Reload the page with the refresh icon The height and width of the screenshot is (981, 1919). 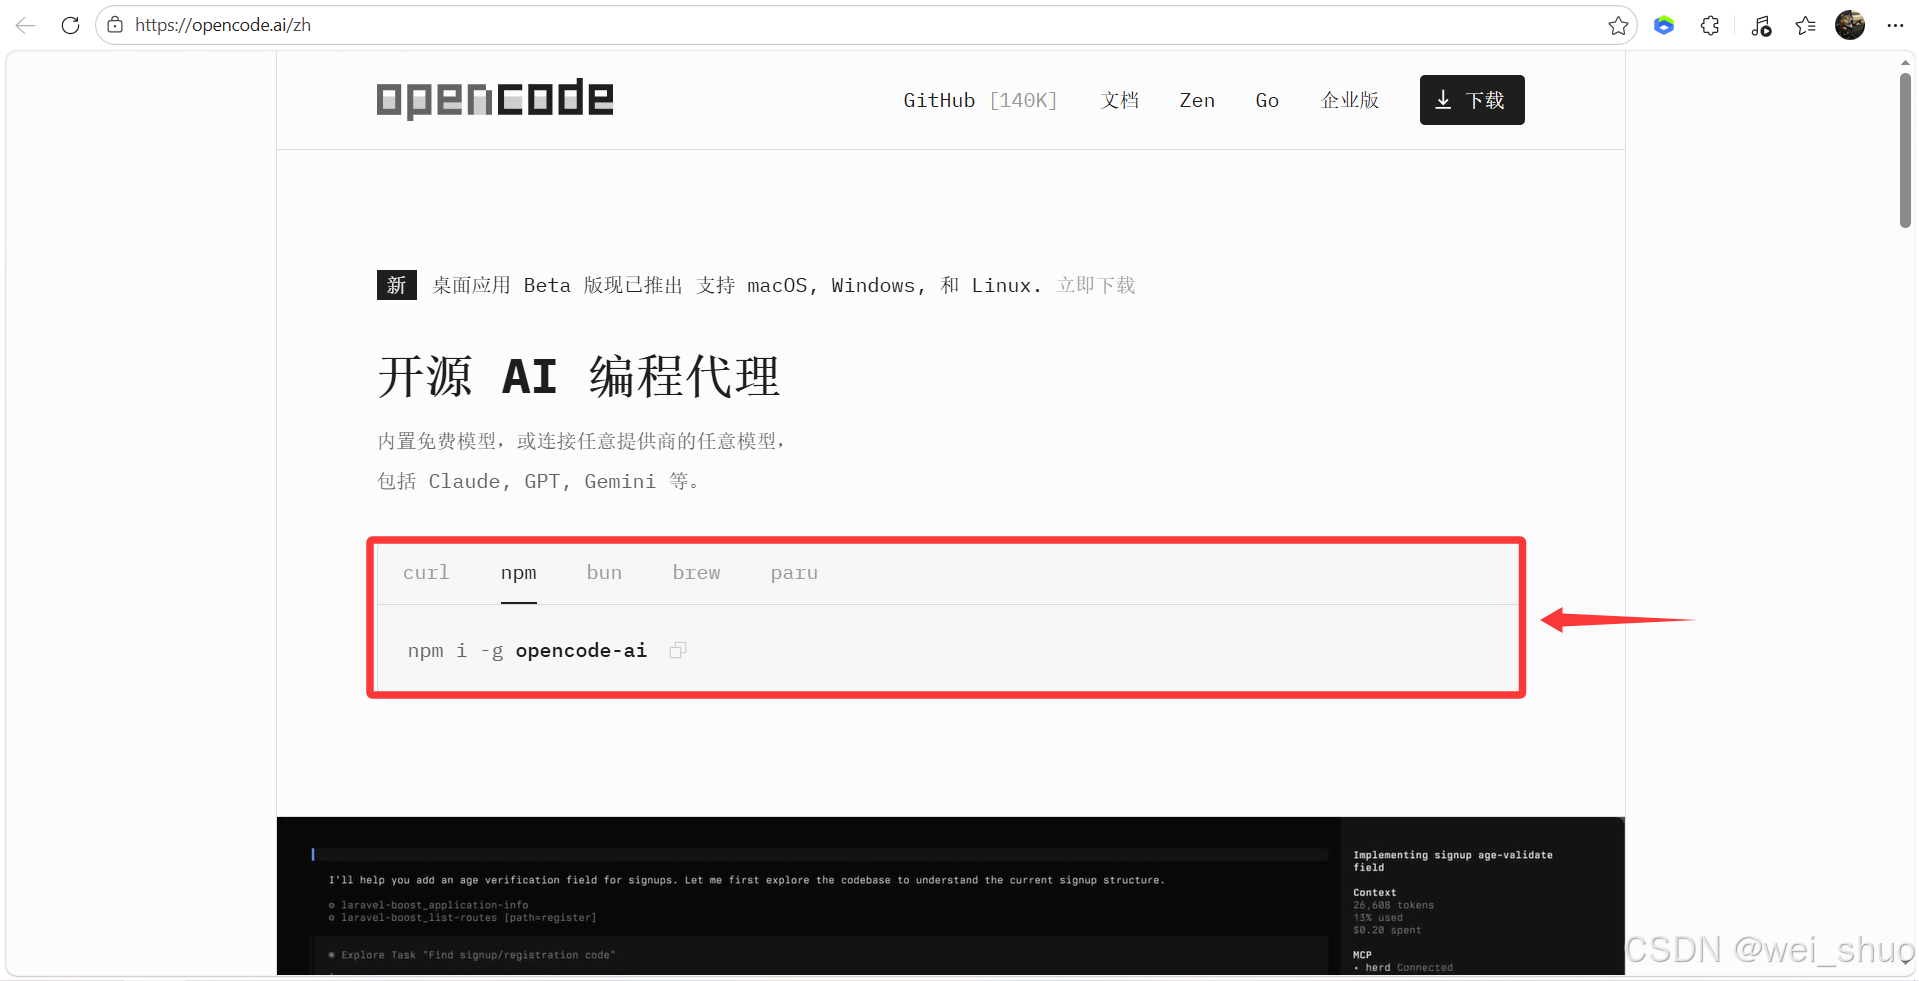point(70,25)
